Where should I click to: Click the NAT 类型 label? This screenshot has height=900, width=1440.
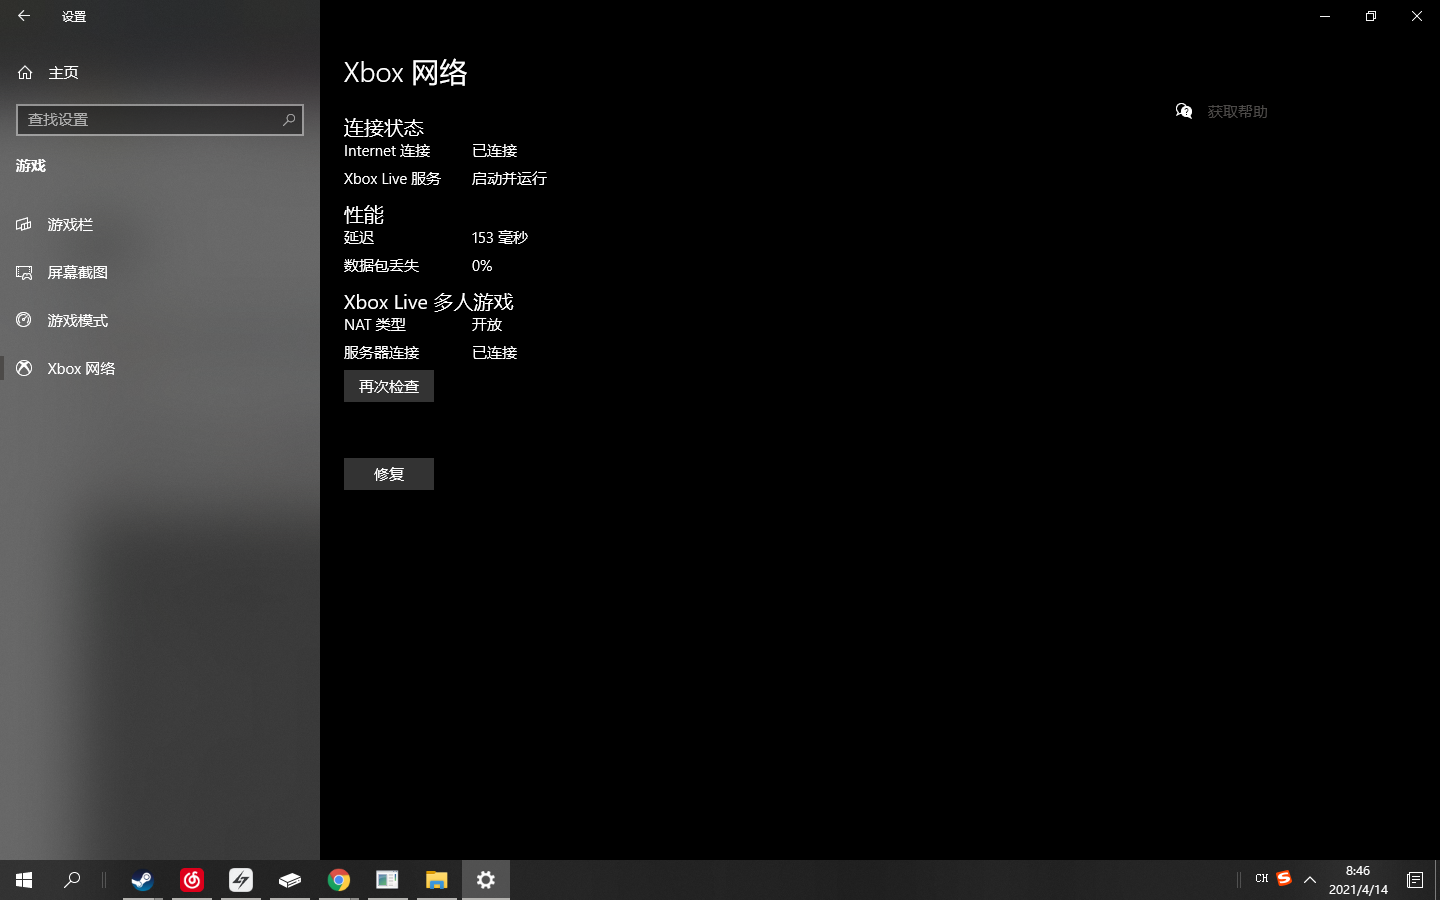point(375,325)
